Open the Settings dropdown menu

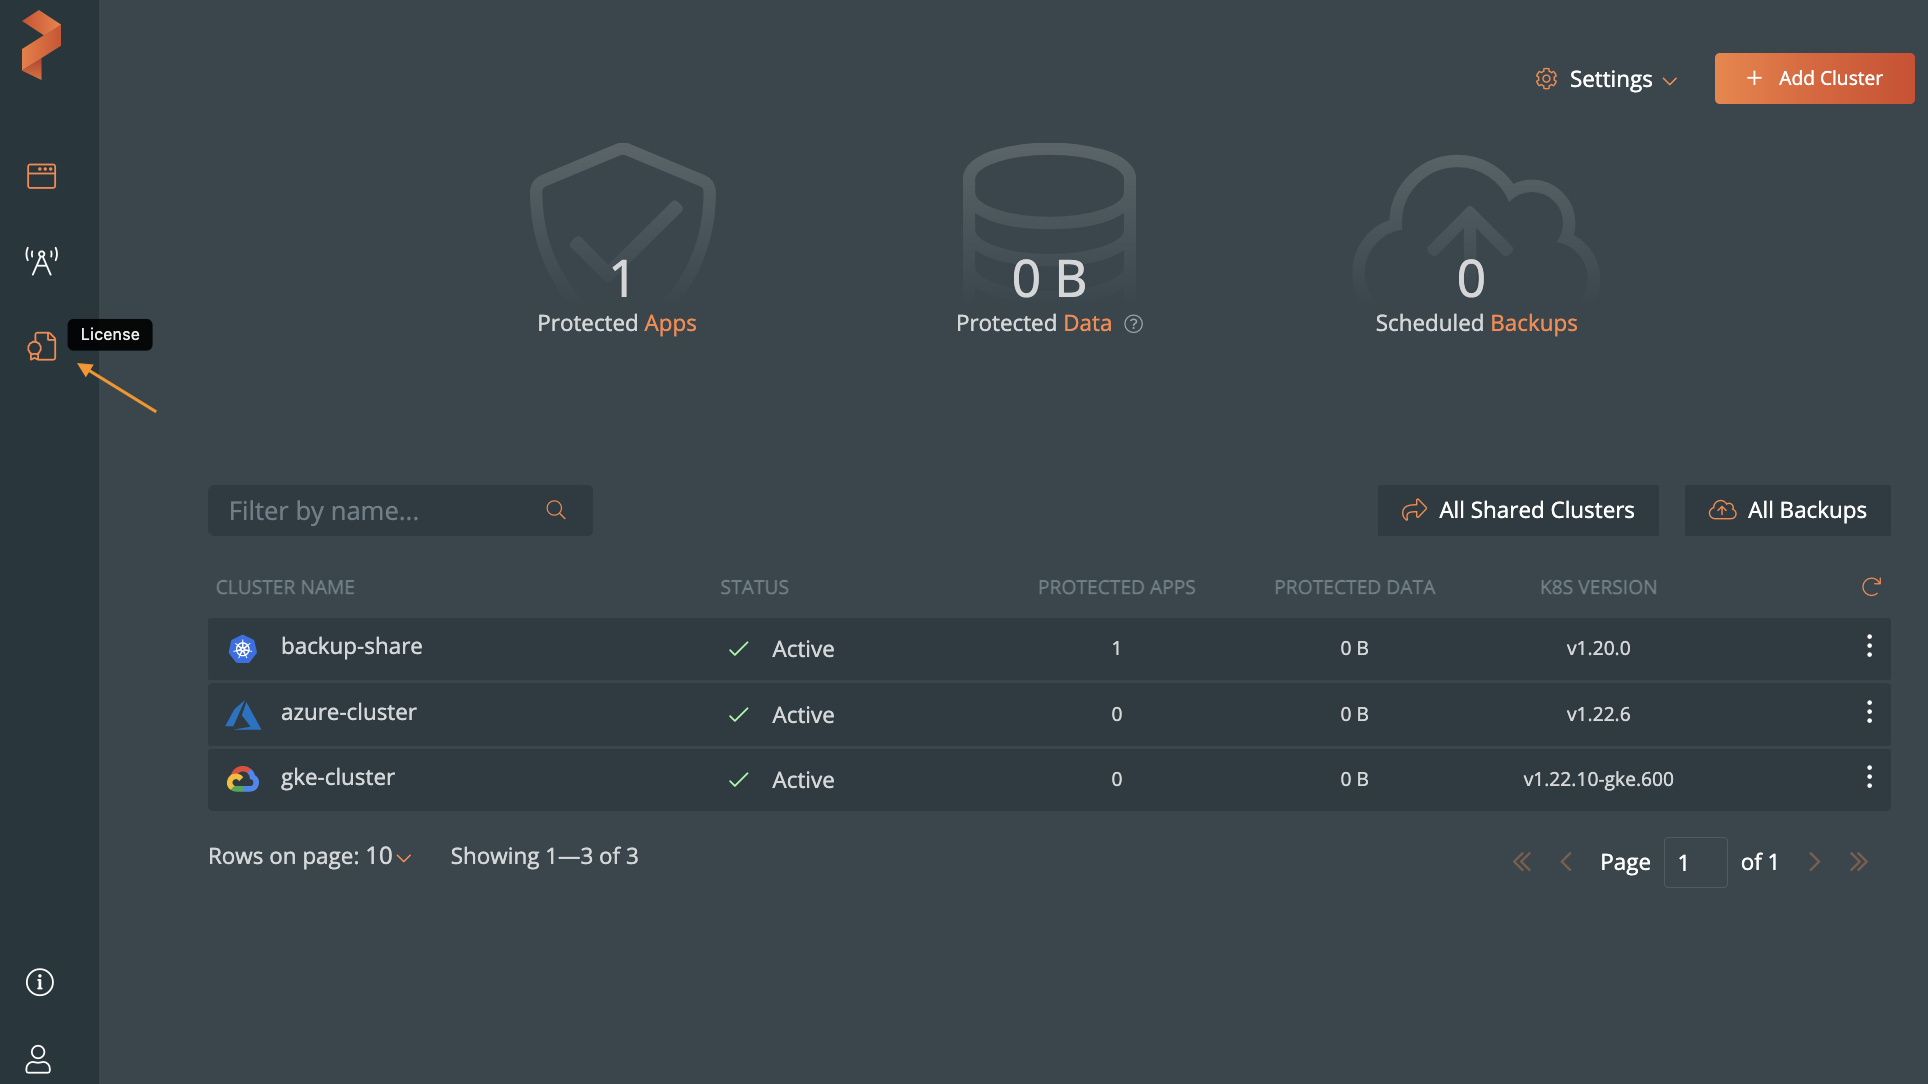pyautogui.click(x=1607, y=79)
